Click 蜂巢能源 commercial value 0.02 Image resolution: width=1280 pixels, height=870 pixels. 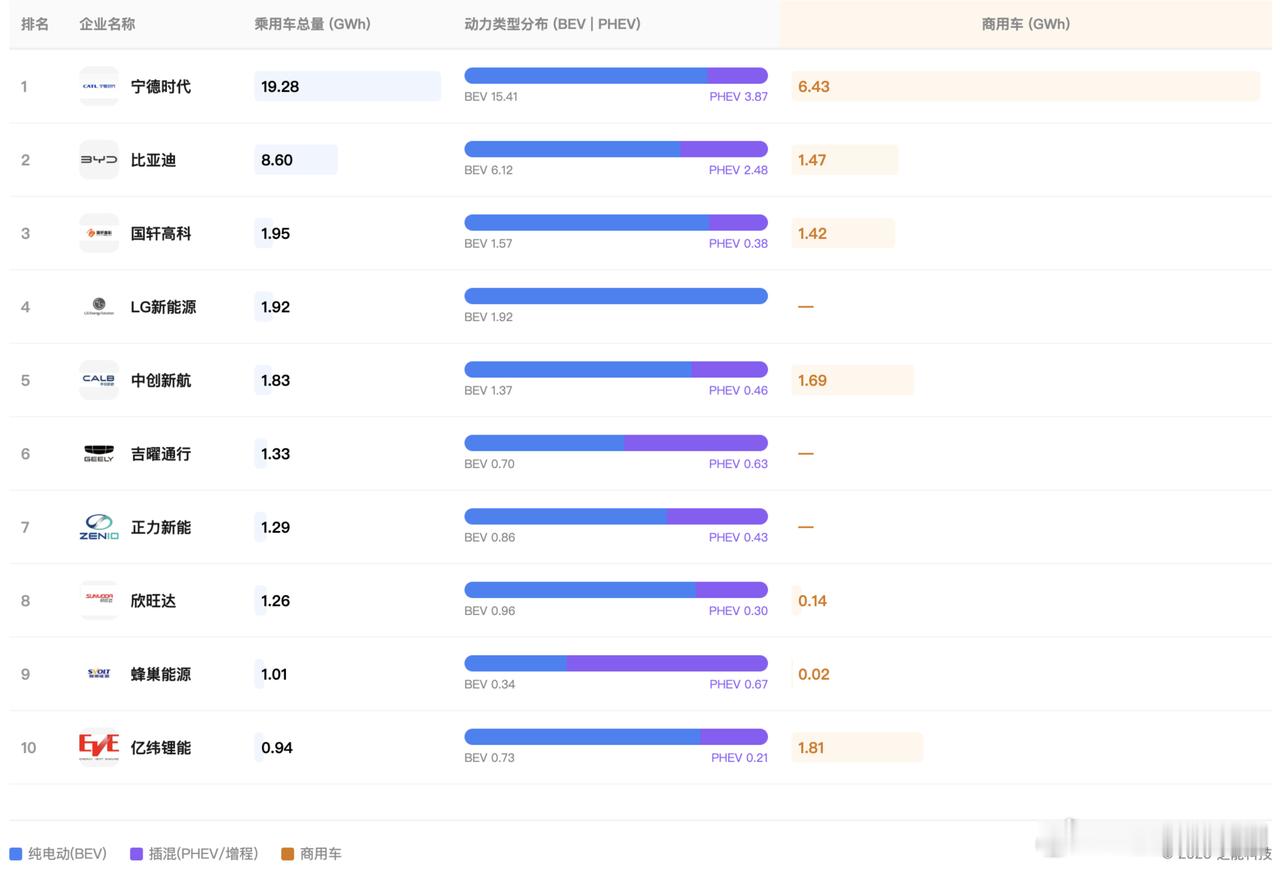point(814,674)
